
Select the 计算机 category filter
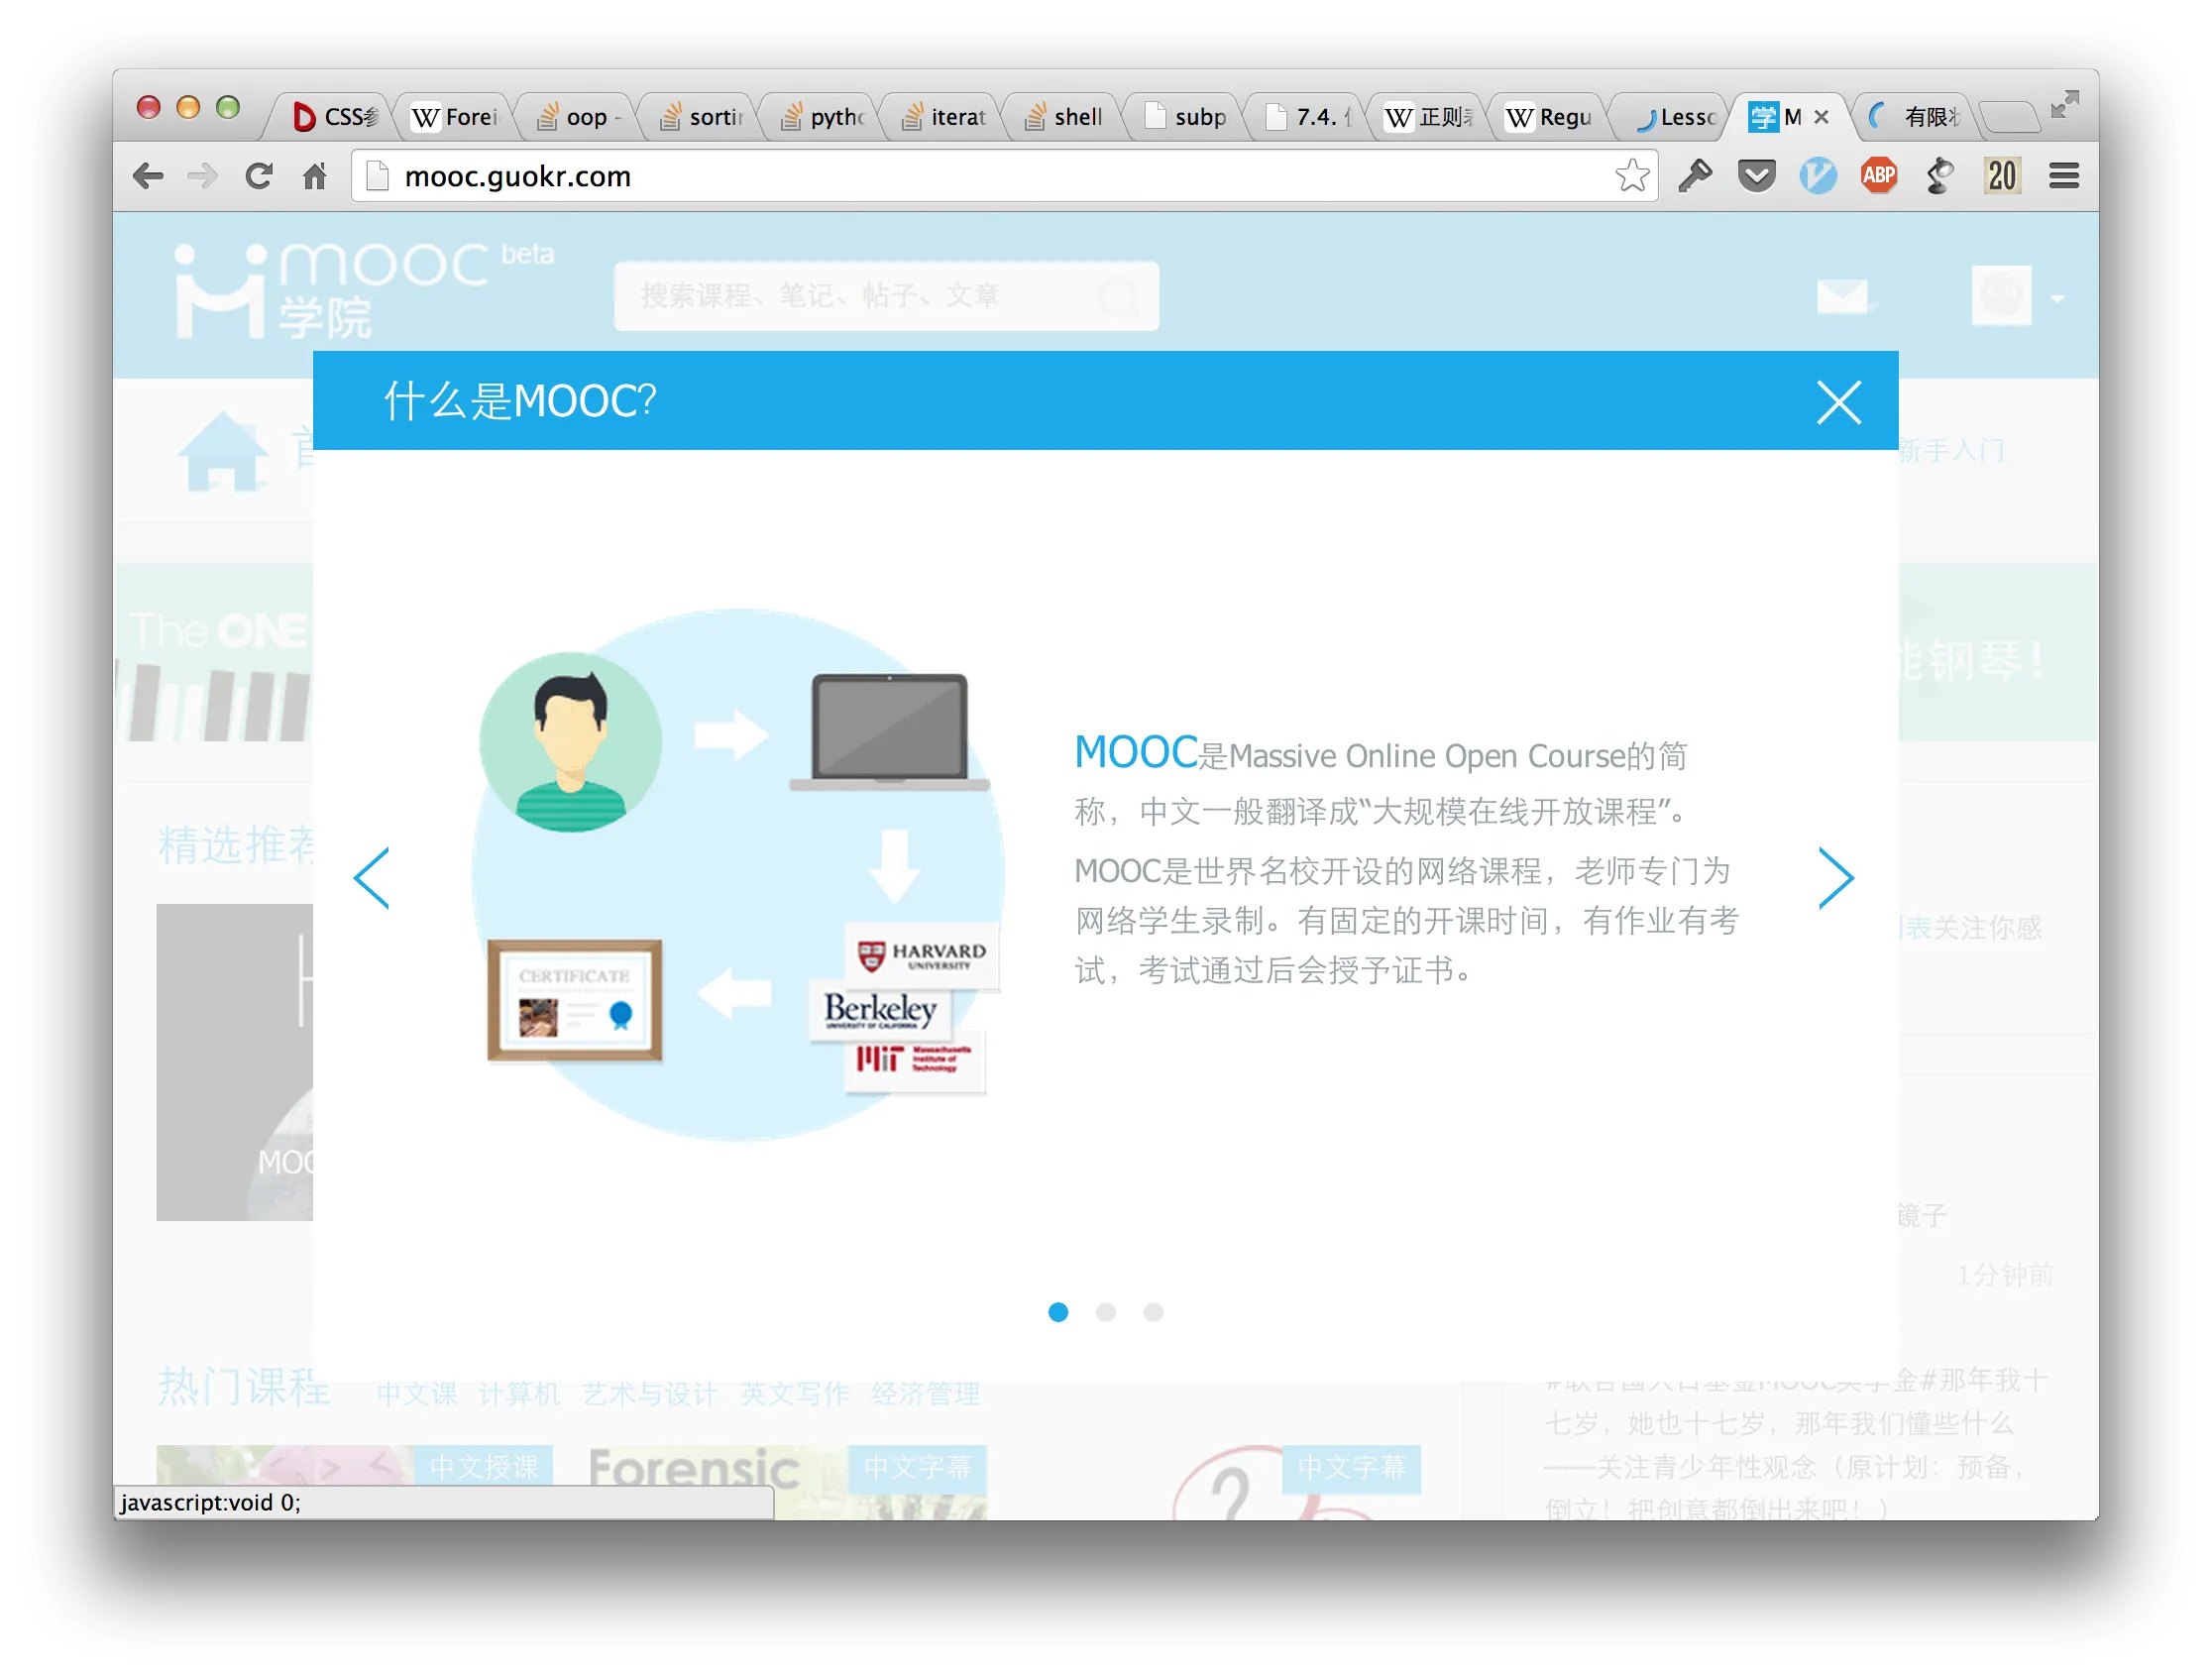(x=519, y=1393)
